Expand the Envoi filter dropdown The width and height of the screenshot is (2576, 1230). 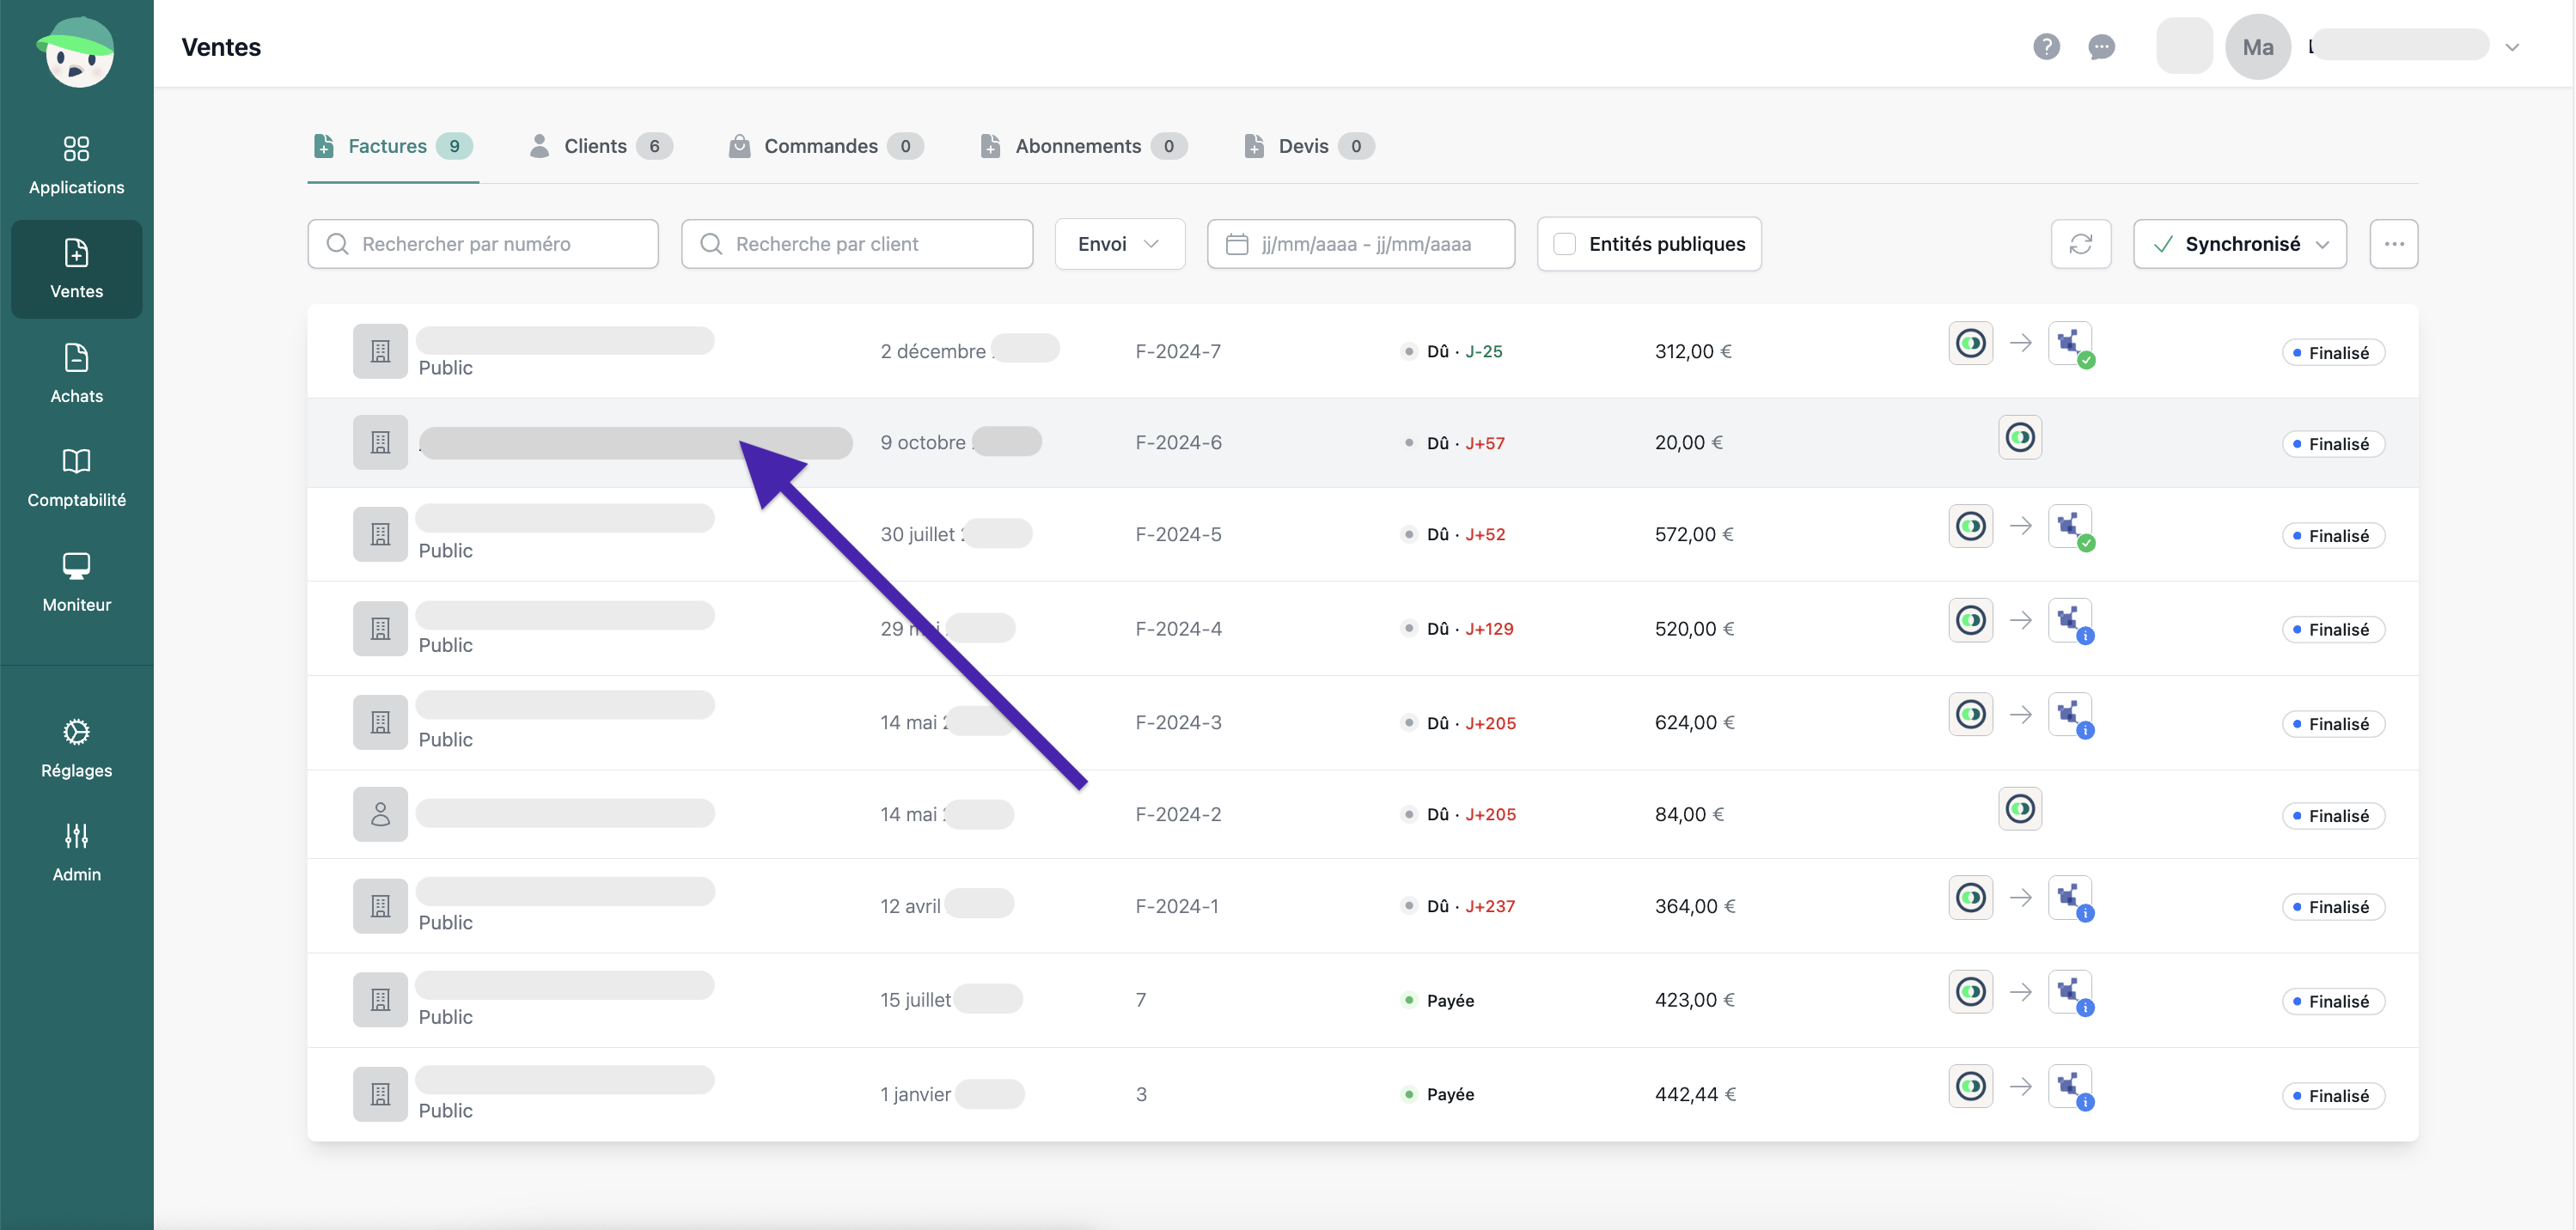(x=1119, y=244)
